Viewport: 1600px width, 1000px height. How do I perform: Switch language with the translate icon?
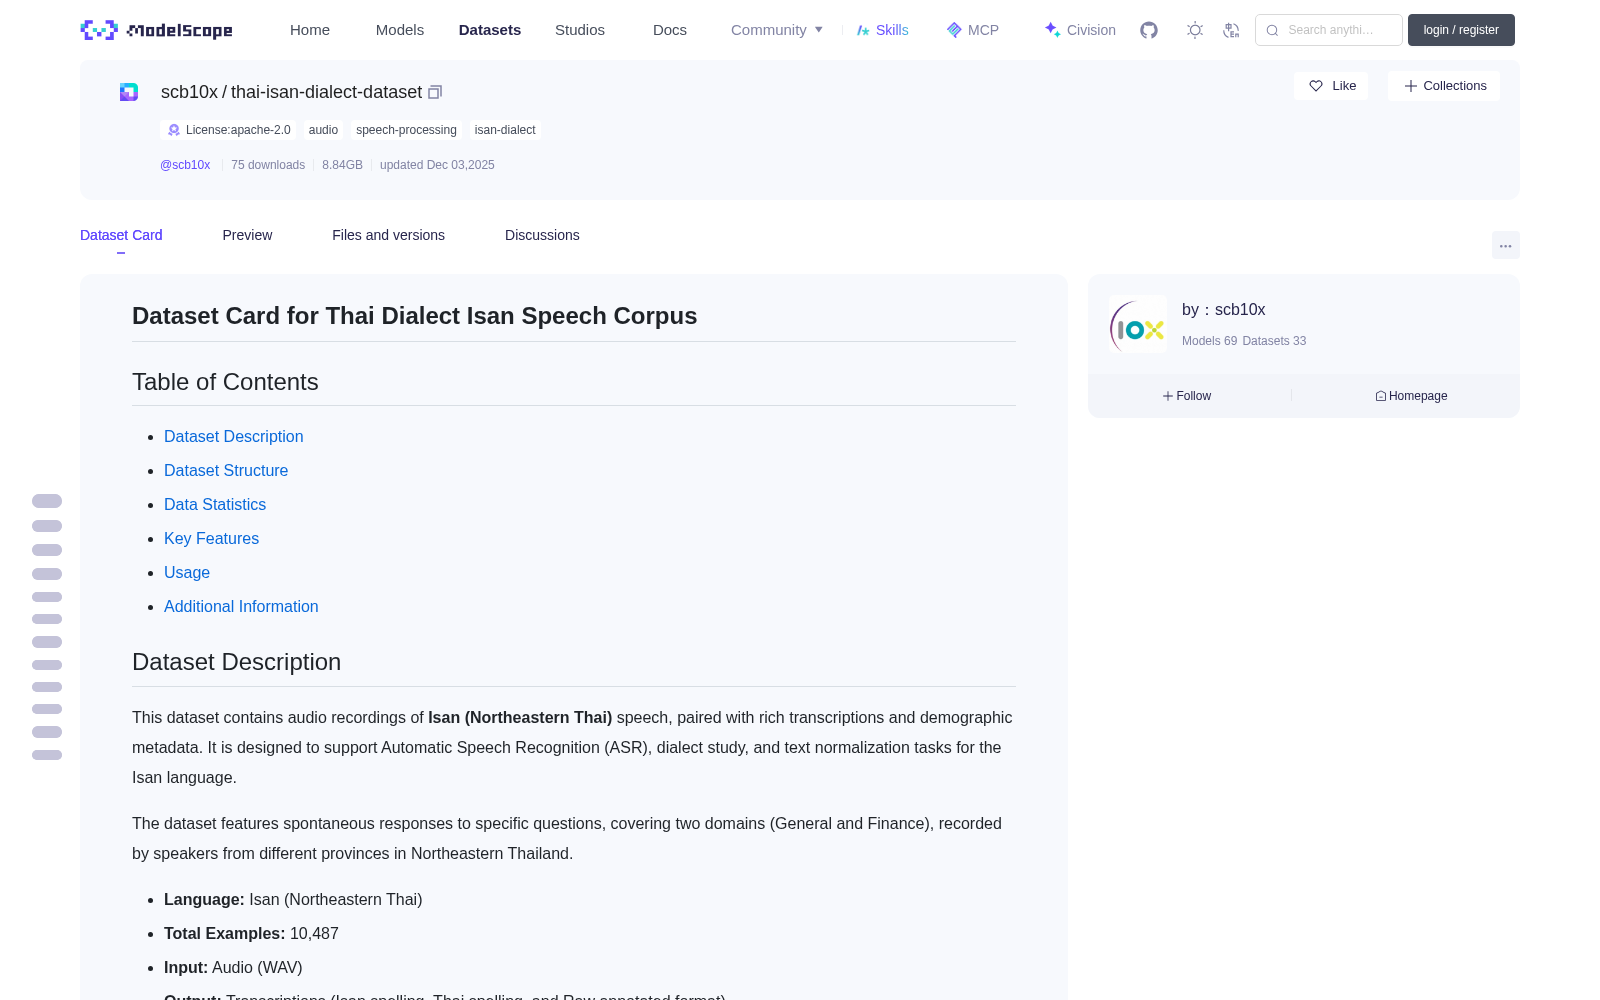(1232, 30)
